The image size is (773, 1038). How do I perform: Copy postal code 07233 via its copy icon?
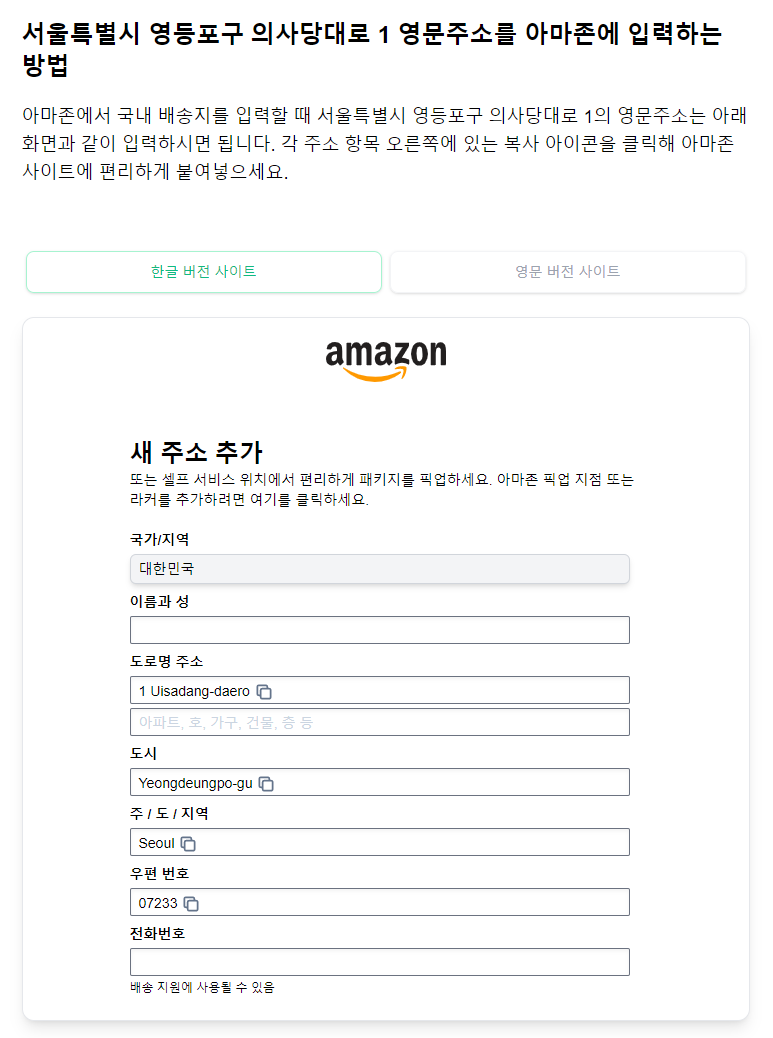point(191,902)
